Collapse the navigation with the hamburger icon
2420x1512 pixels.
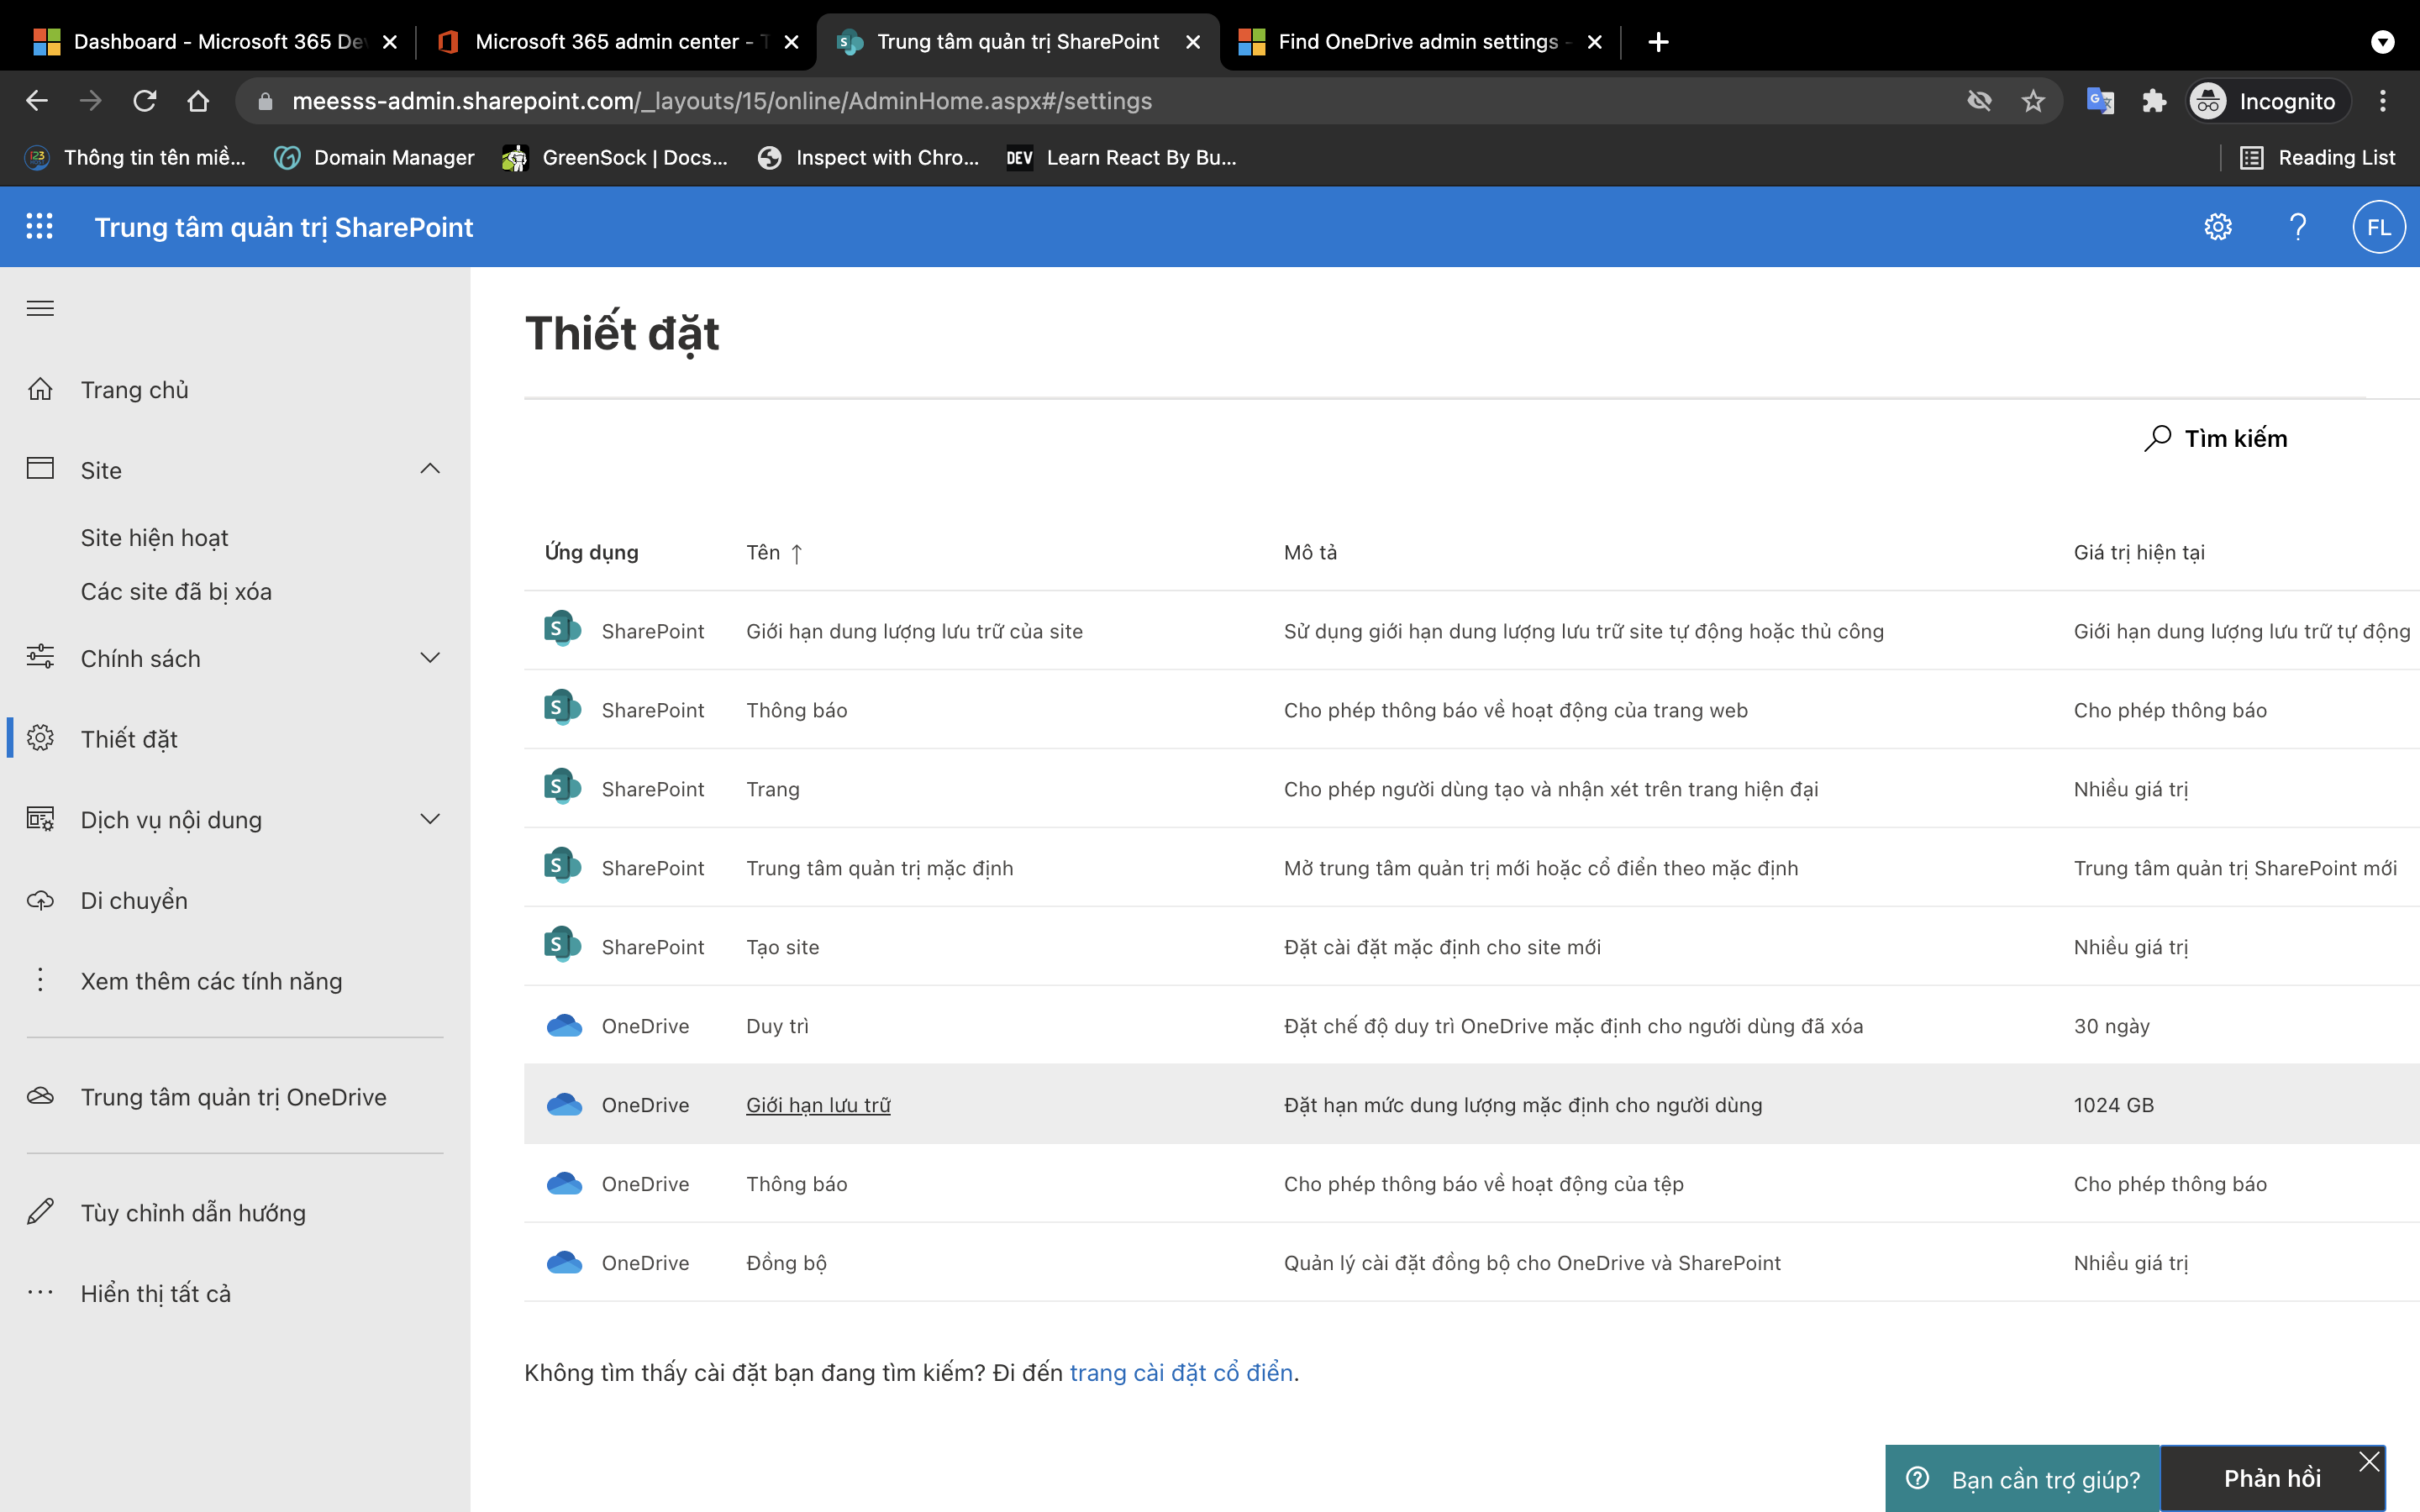tap(40, 308)
